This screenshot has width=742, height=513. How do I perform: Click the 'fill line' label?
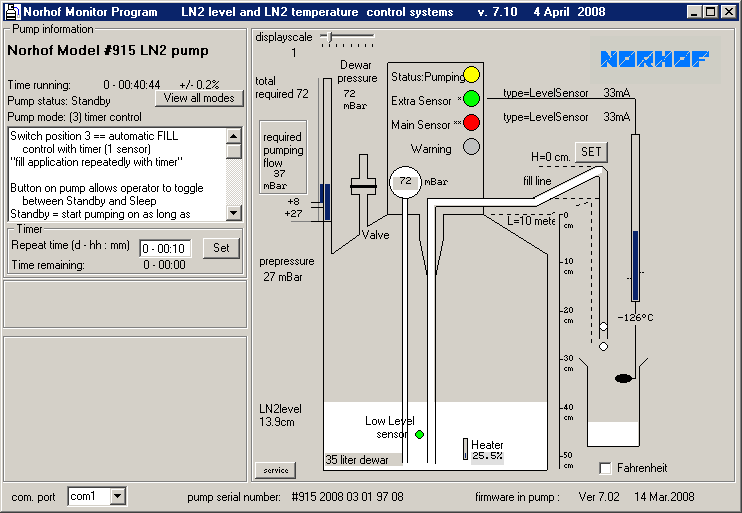point(537,181)
